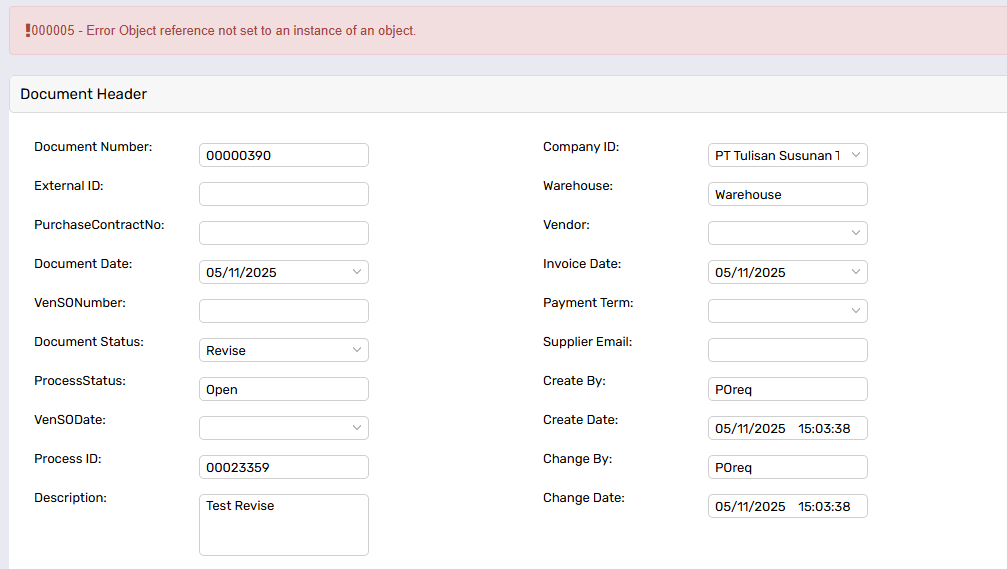Click the red exclamation error icon

coord(27,30)
